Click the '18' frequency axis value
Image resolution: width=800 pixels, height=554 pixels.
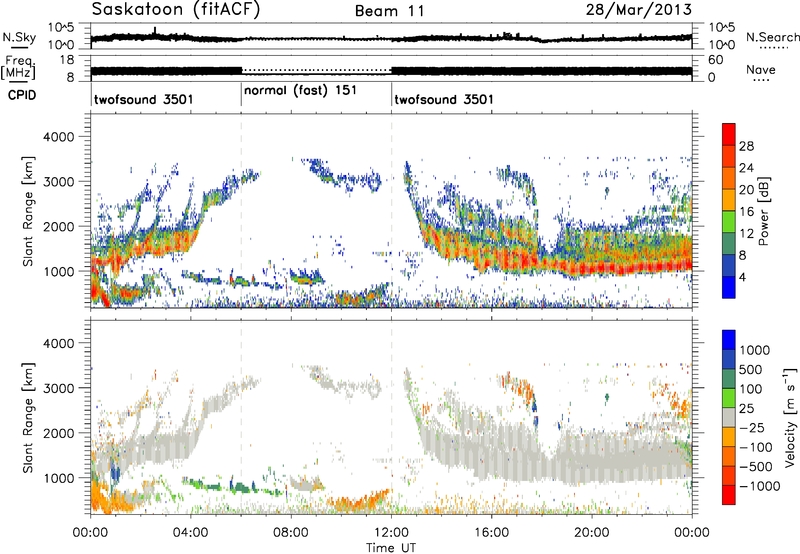tap(67, 60)
